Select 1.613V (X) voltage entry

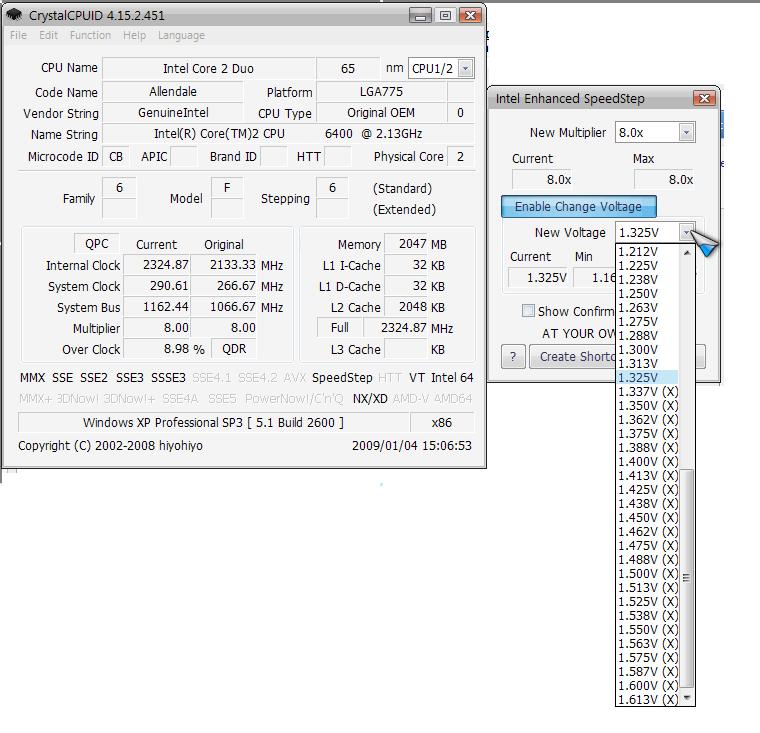(647, 700)
